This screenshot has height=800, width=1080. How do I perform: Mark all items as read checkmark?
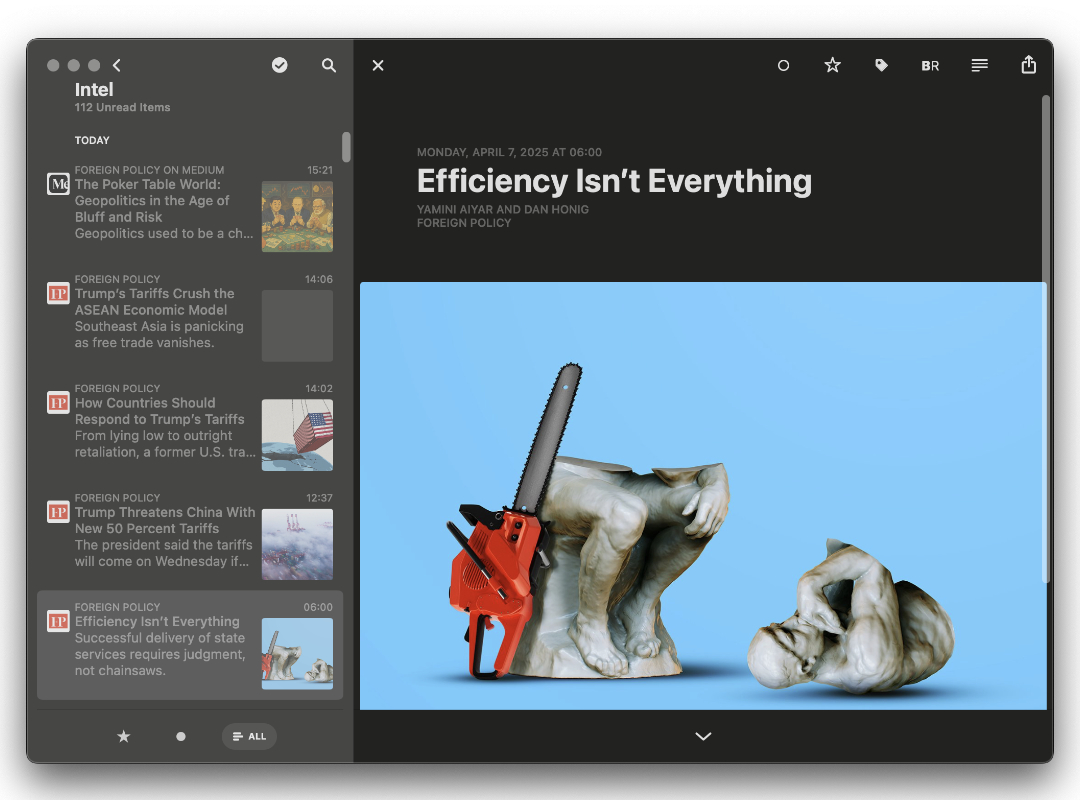[280, 65]
